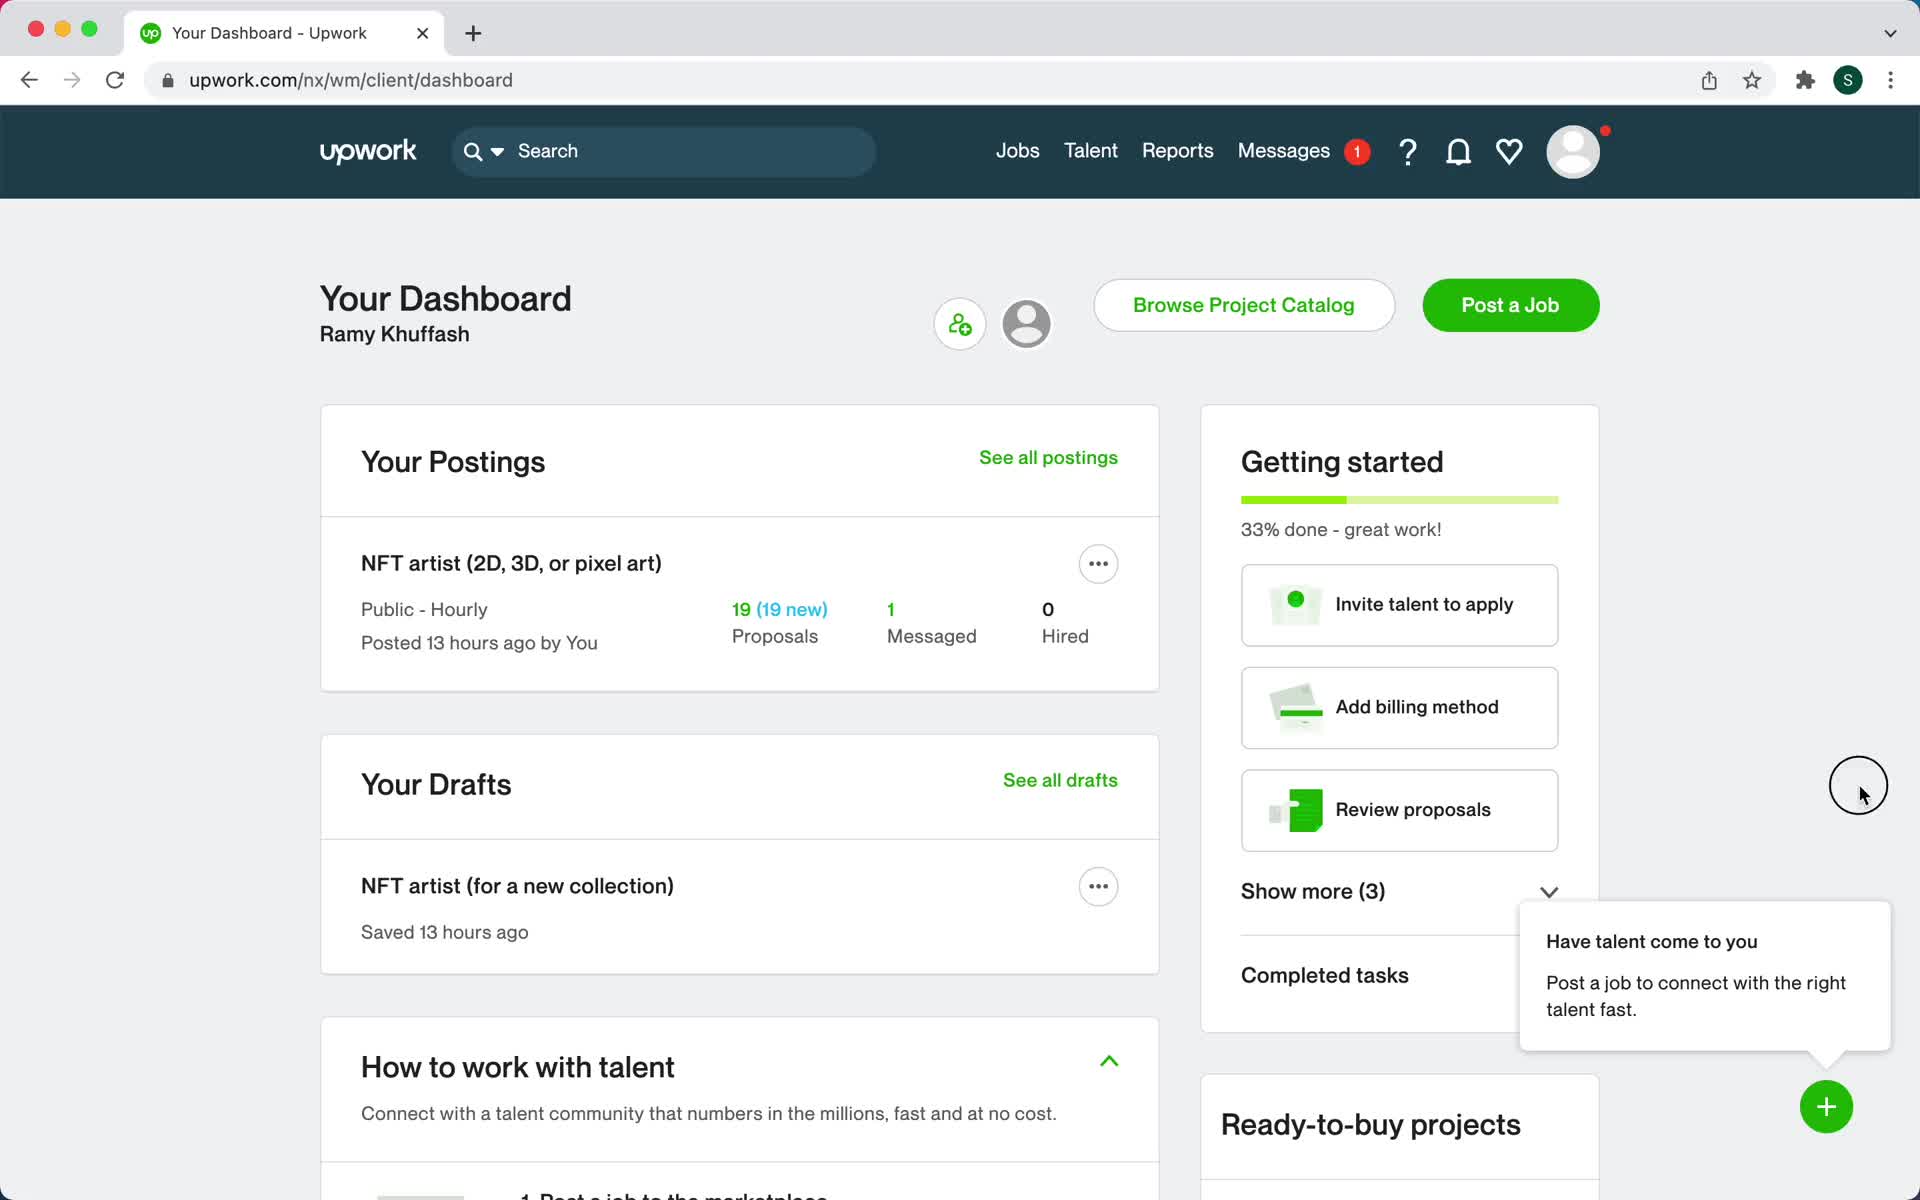Open the Talent menu

(x=1090, y=151)
